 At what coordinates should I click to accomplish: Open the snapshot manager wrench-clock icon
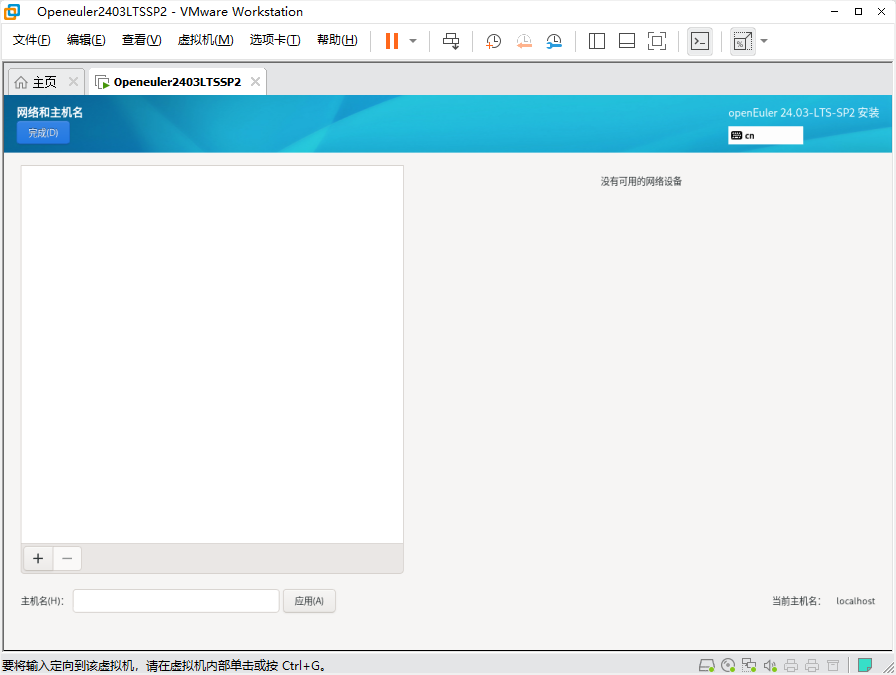coord(554,41)
